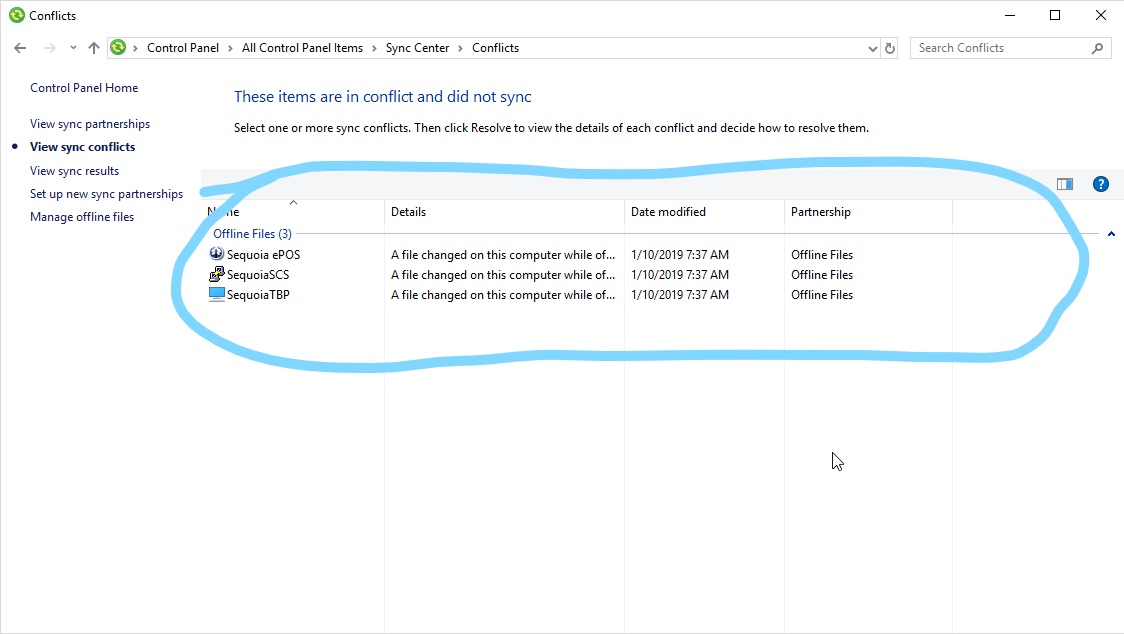The height and width of the screenshot is (634, 1124).
Task: Open the recent locations dropdown arrow
Action: point(73,48)
